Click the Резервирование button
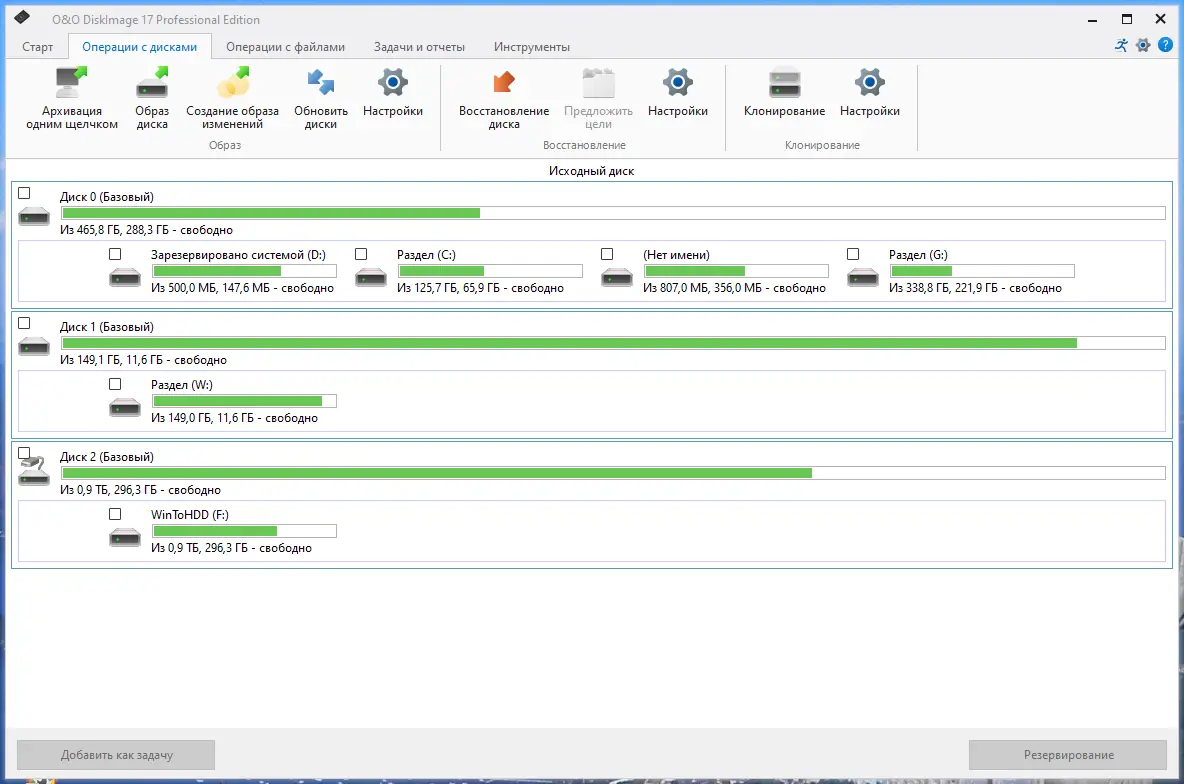 (x=1068, y=755)
